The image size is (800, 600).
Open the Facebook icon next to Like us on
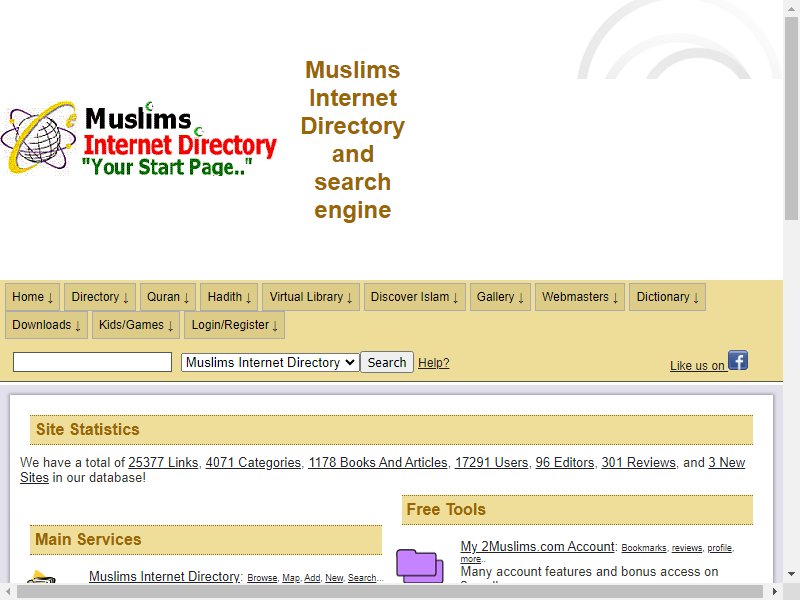738,360
